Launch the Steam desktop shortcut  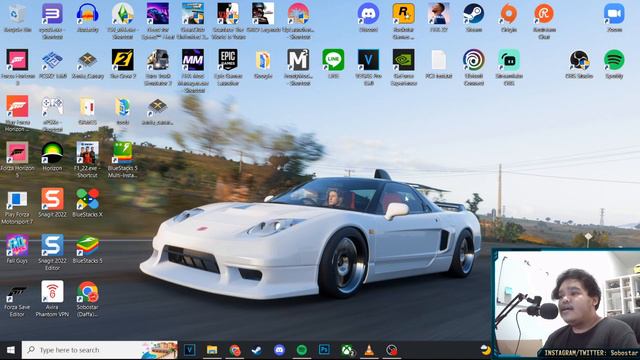pyautogui.click(x=473, y=17)
